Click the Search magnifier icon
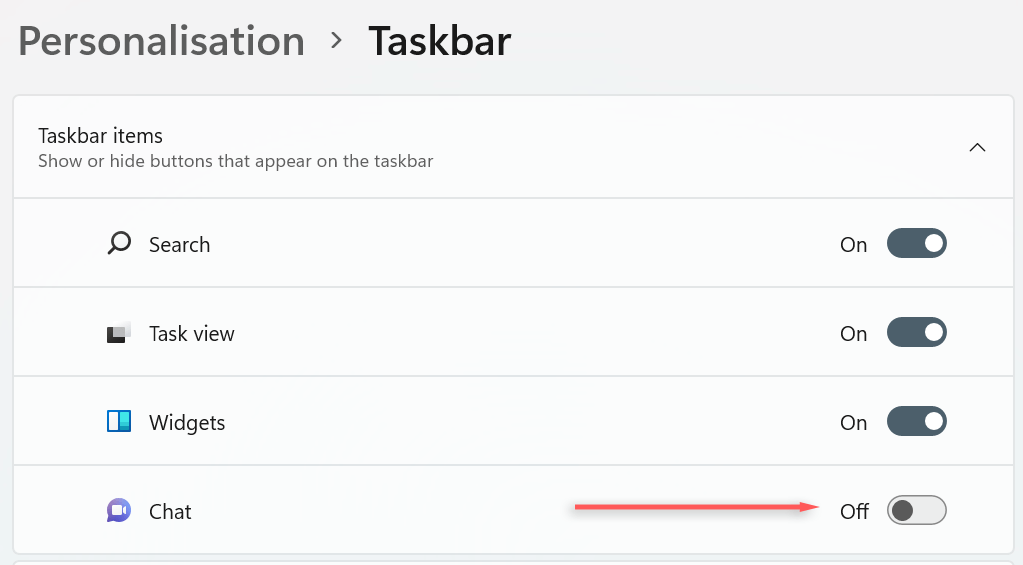Screen dimensions: 1023x565 [x=119, y=244]
